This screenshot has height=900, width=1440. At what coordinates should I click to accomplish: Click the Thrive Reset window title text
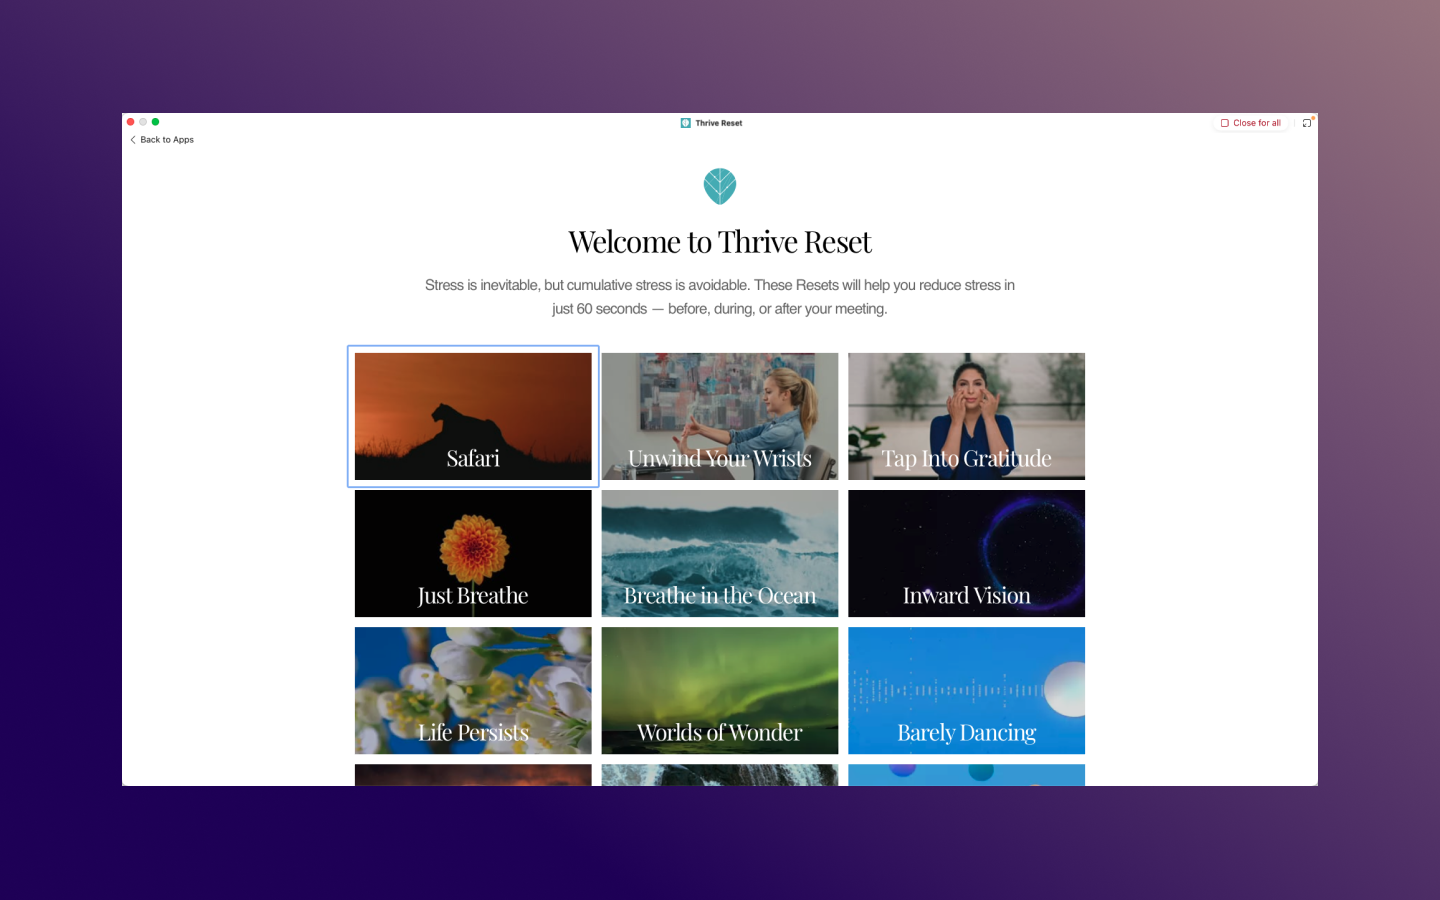click(x=719, y=123)
